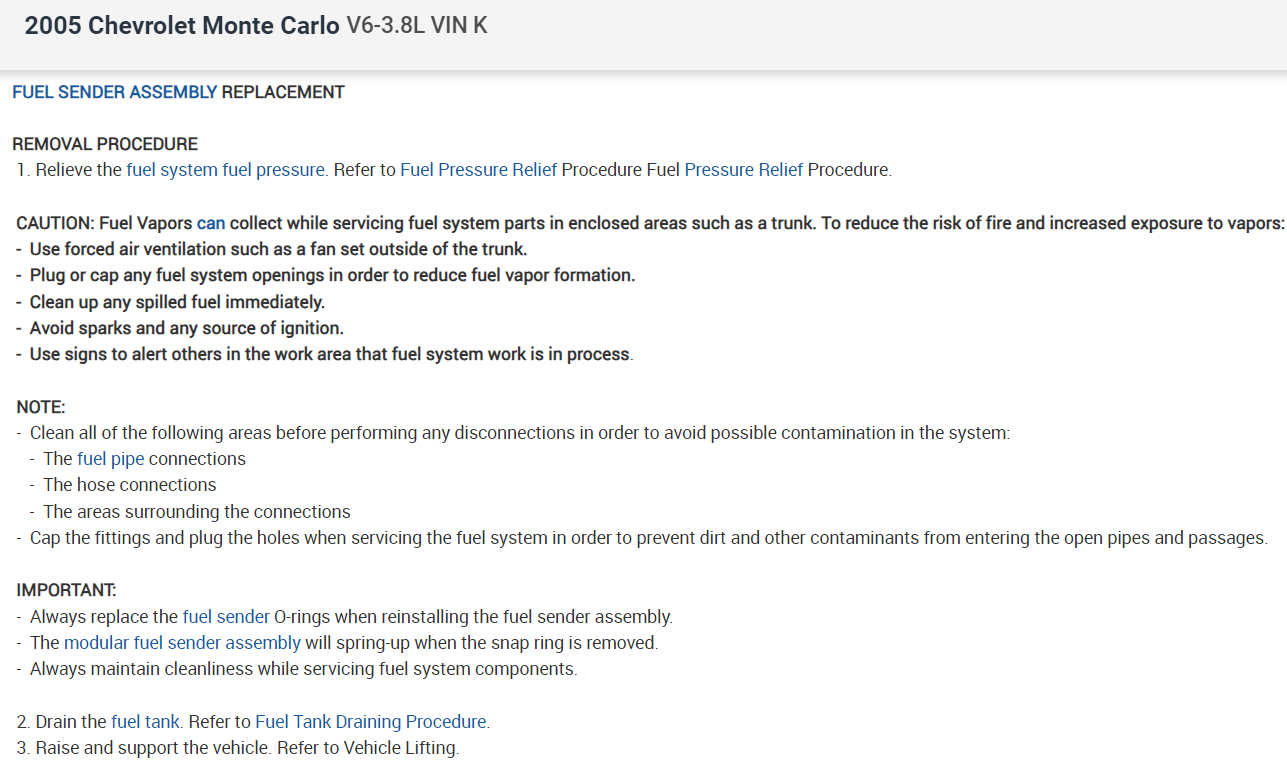The image size is (1287, 765).
Task: Click the blue 'can' link in the caution
Action: pyautogui.click(x=211, y=223)
